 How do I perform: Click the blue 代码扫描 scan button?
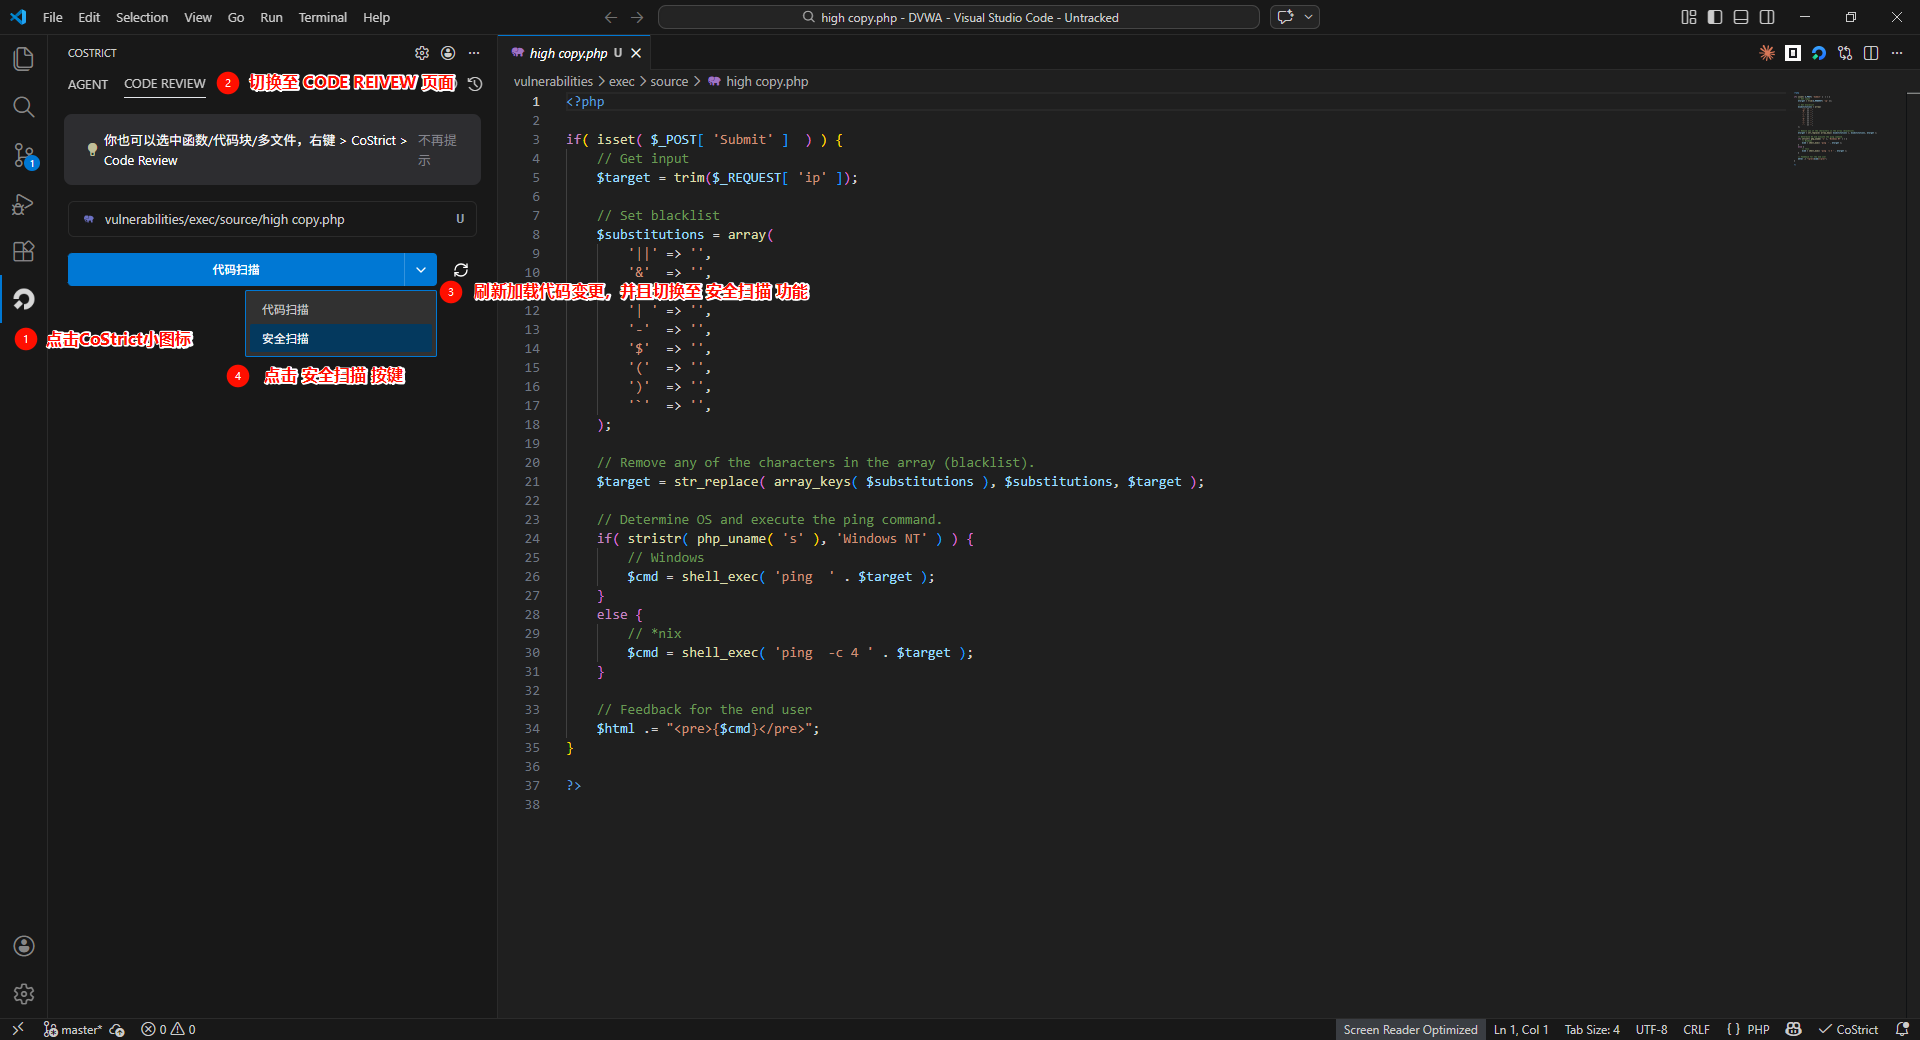236,270
